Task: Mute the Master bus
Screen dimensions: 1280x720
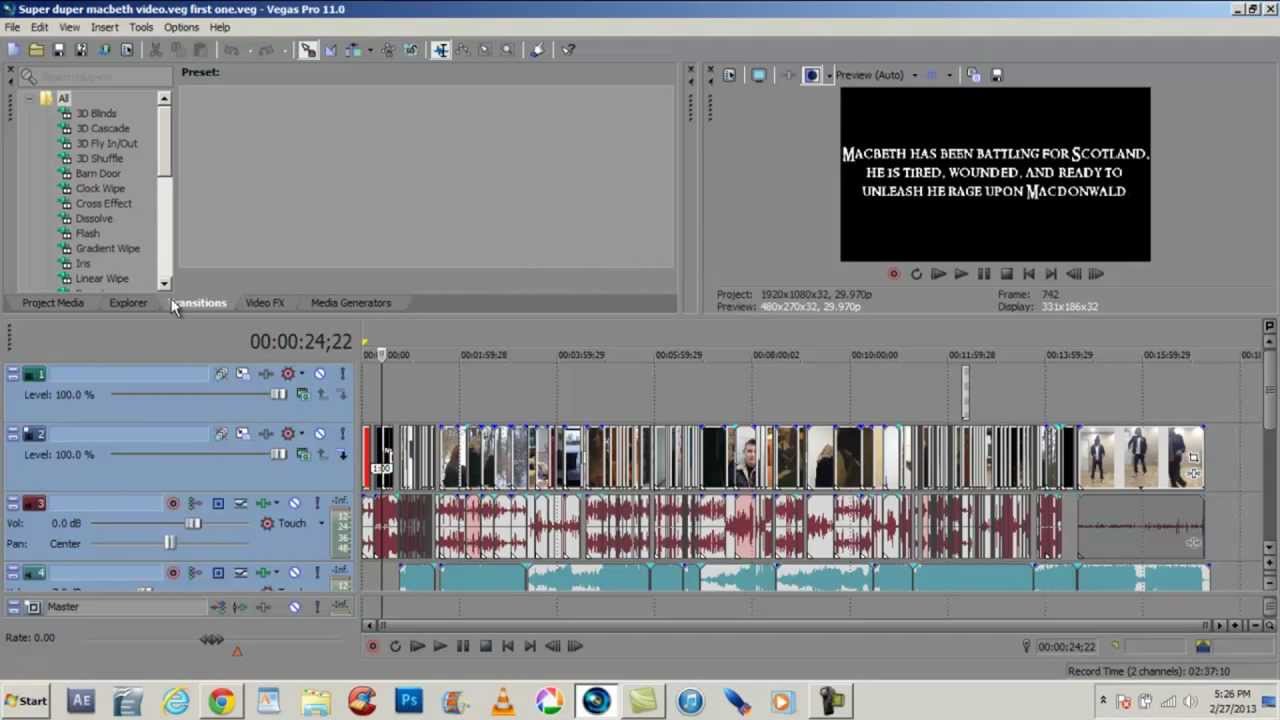Action: [x=294, y=607]
